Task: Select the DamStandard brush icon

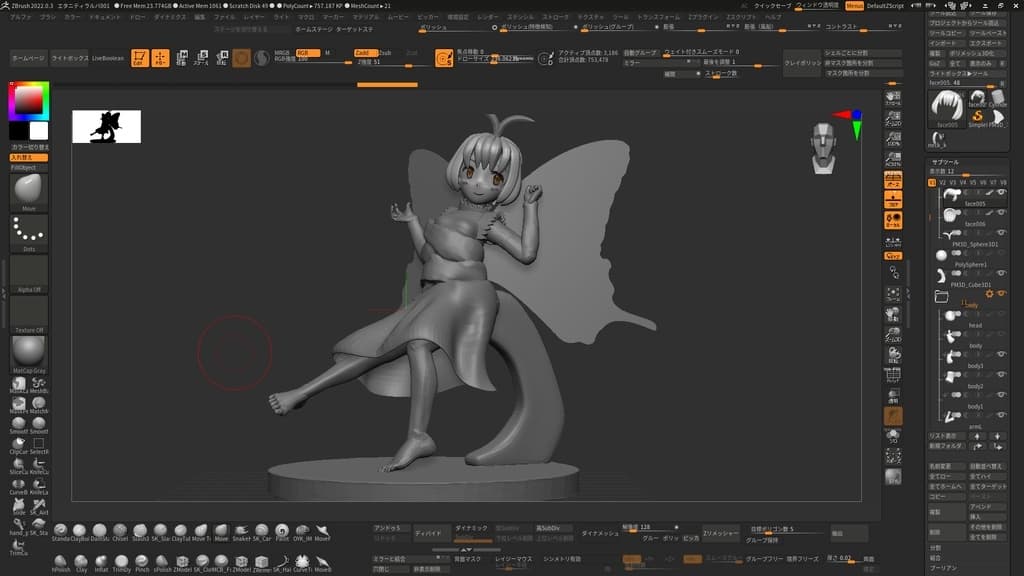Action: 100,532
